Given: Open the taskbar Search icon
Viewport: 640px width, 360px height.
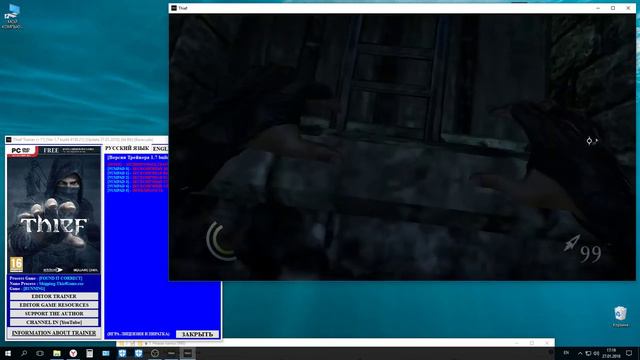Looking at the screenshot, I should [x=24, y=353].
